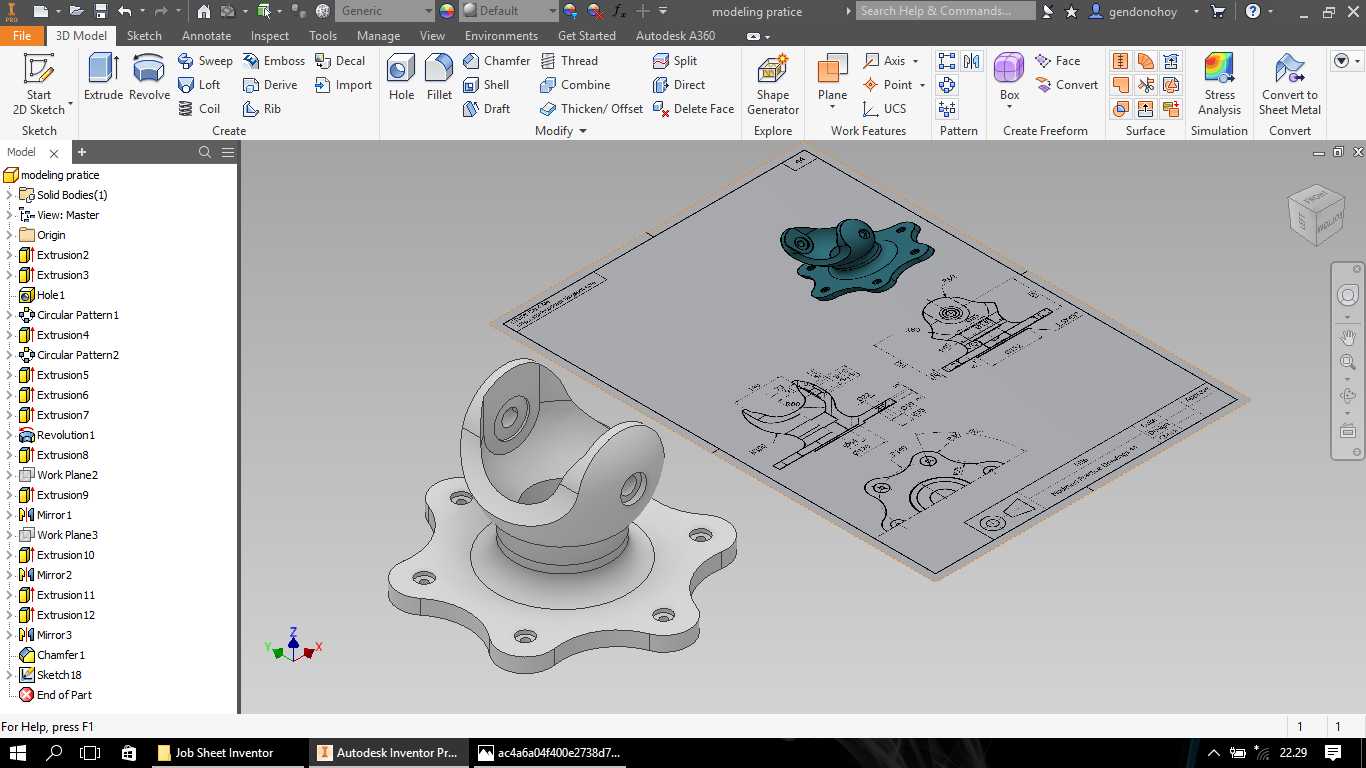Image resolution: width=1366 pixels, height=768 pixels.
Task: Select the Extrude tool
Action: (103, 78)
